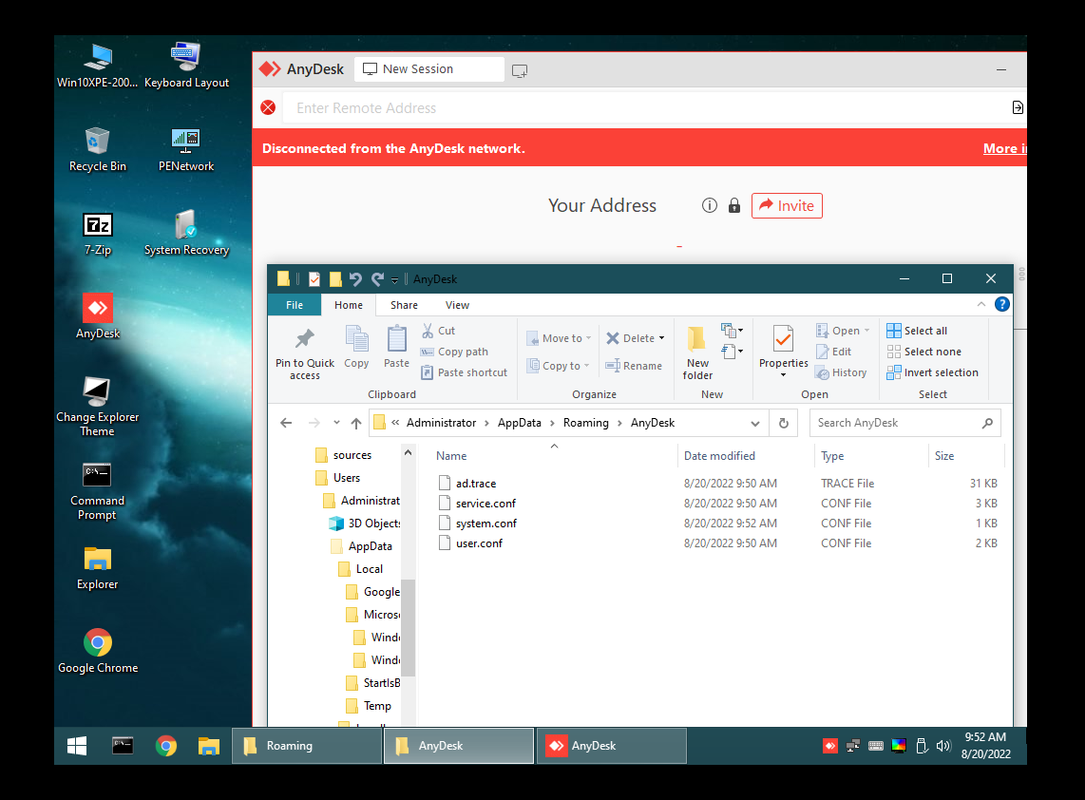Open the Explorer desktop shortcut
The height and width of the screenshot is (800, 1085).
coord(98,567)
